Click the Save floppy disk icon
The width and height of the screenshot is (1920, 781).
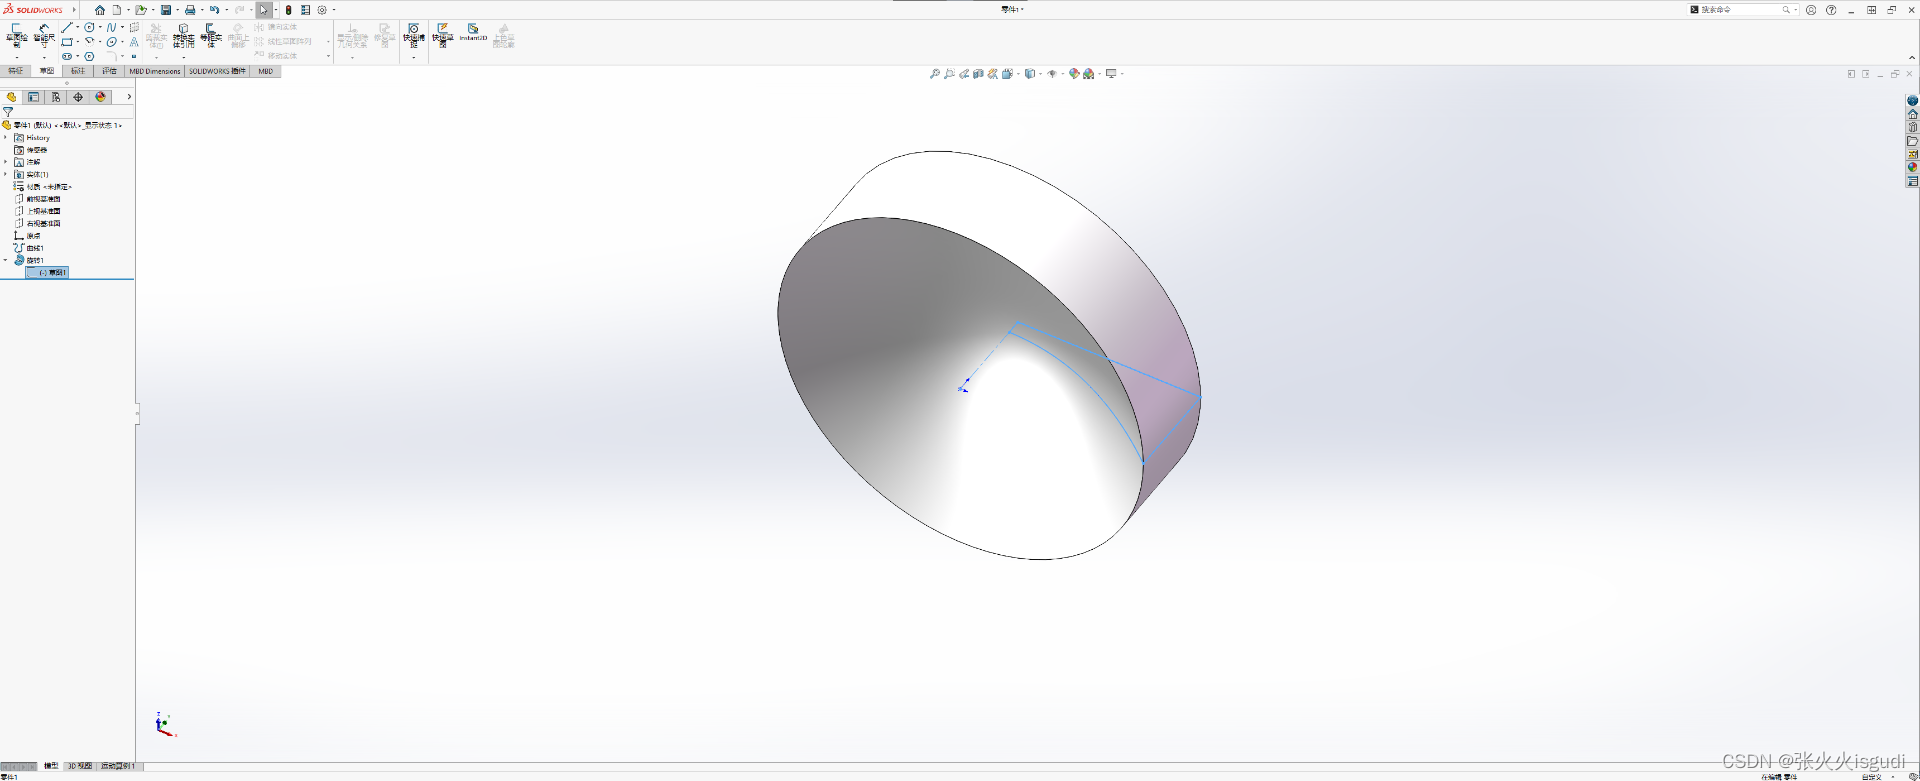[x=166, y=10]
